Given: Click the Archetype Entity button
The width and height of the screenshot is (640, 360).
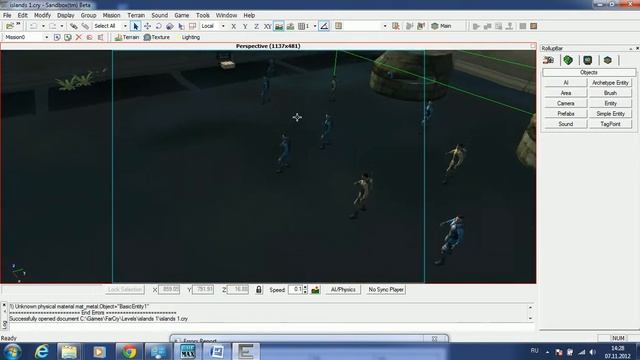Looking at the screenshot, I should point(610,82).
